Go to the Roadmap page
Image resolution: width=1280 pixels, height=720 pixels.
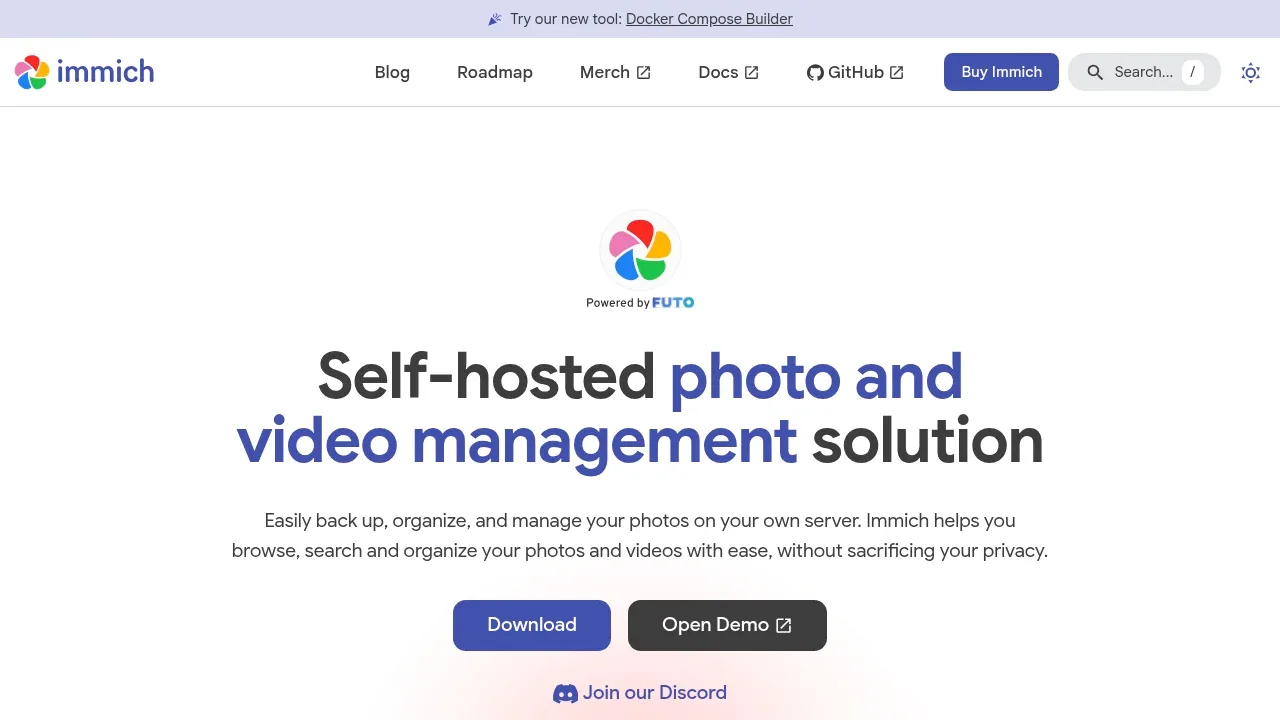click(x=495, y=72)
